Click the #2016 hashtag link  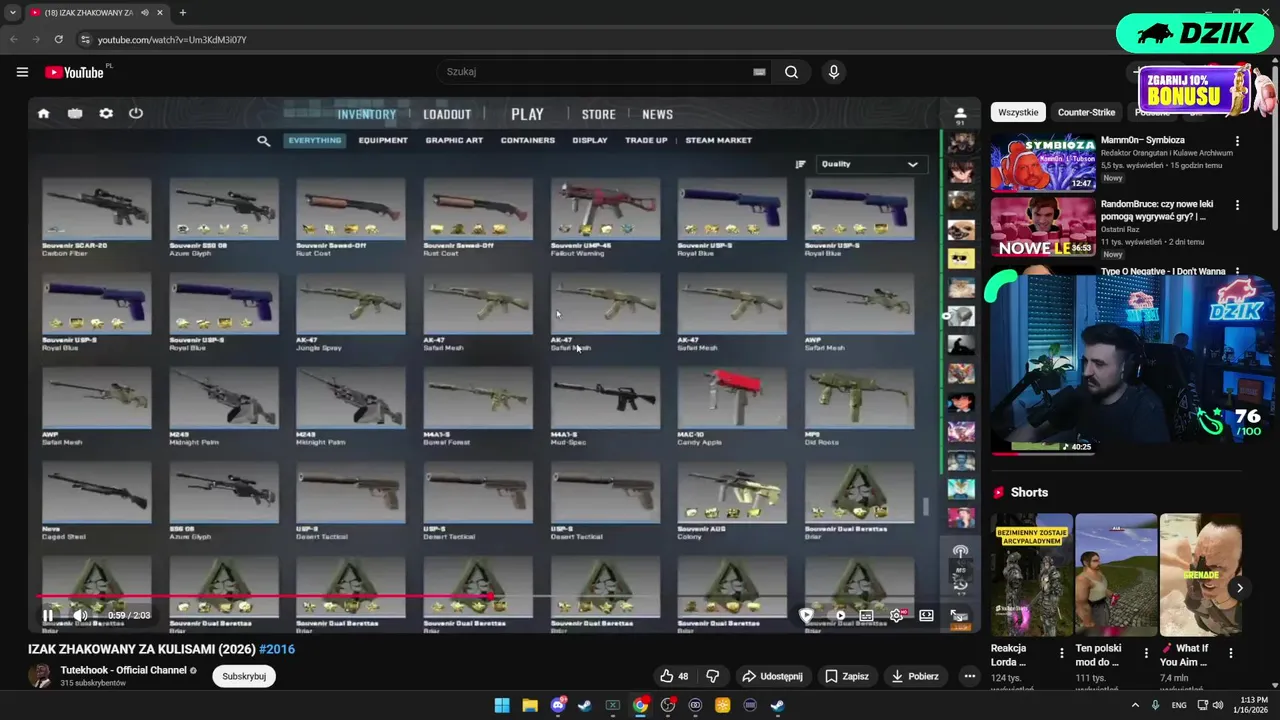(x=277, y=649)
